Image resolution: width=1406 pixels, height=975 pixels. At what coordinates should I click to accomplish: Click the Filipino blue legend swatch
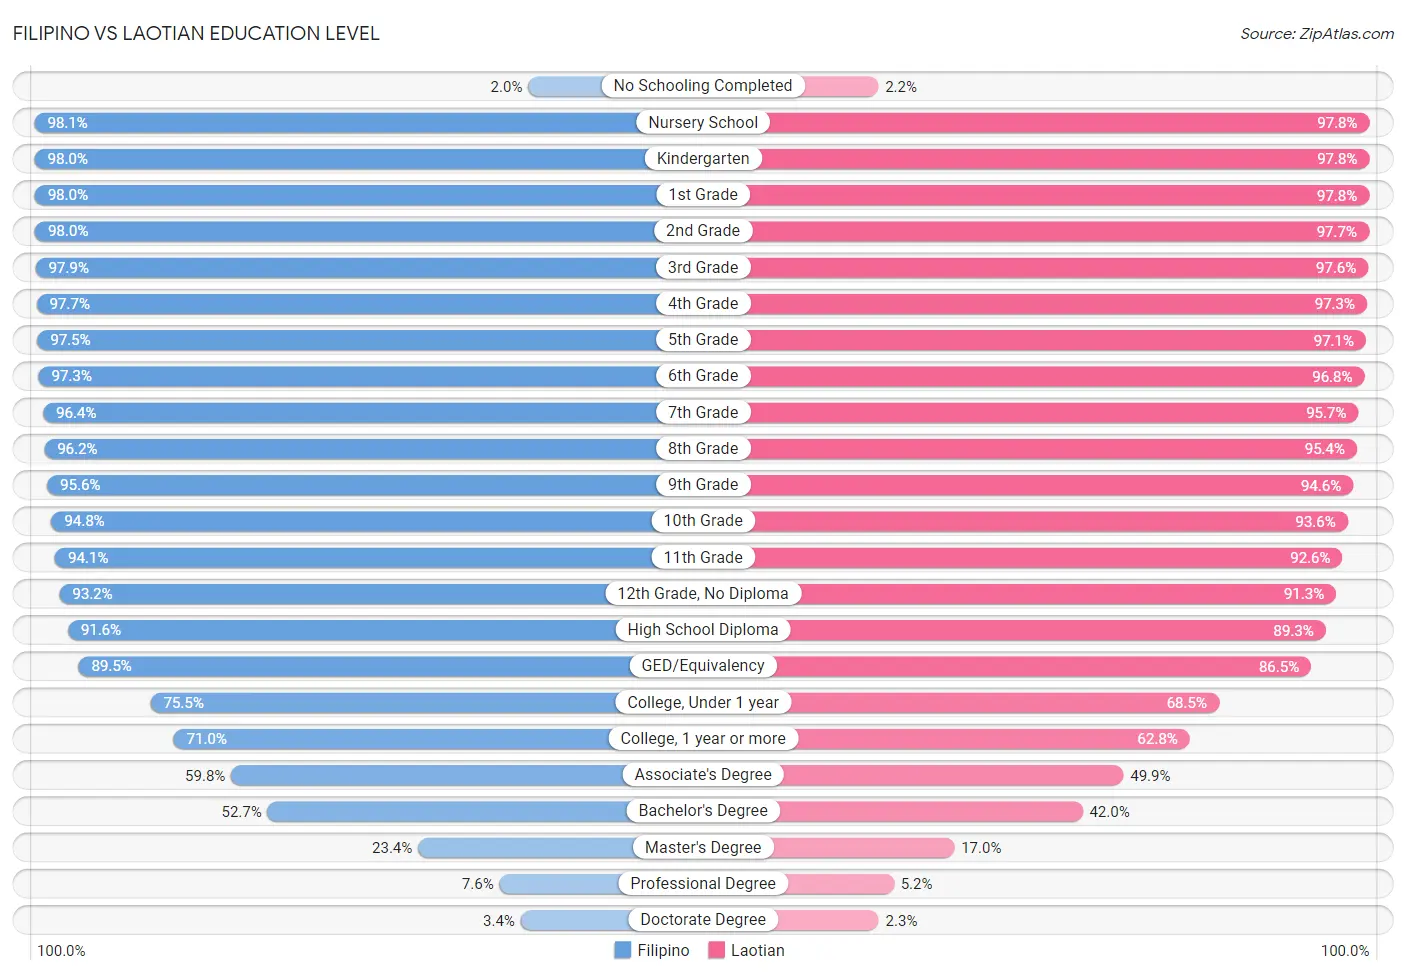point(622,950)
